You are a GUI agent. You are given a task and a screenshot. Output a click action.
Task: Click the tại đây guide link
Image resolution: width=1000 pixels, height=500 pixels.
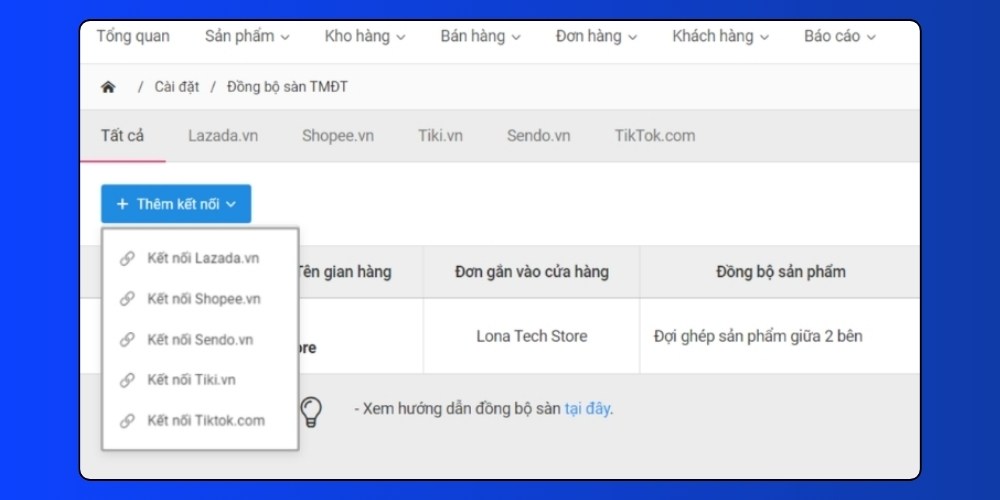tap(587, 409)
